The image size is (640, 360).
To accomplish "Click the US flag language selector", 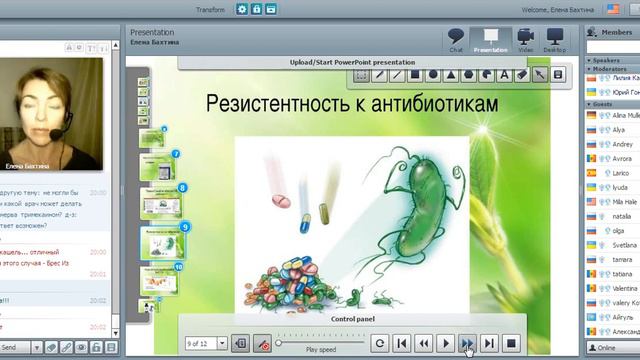I will 613,9.
